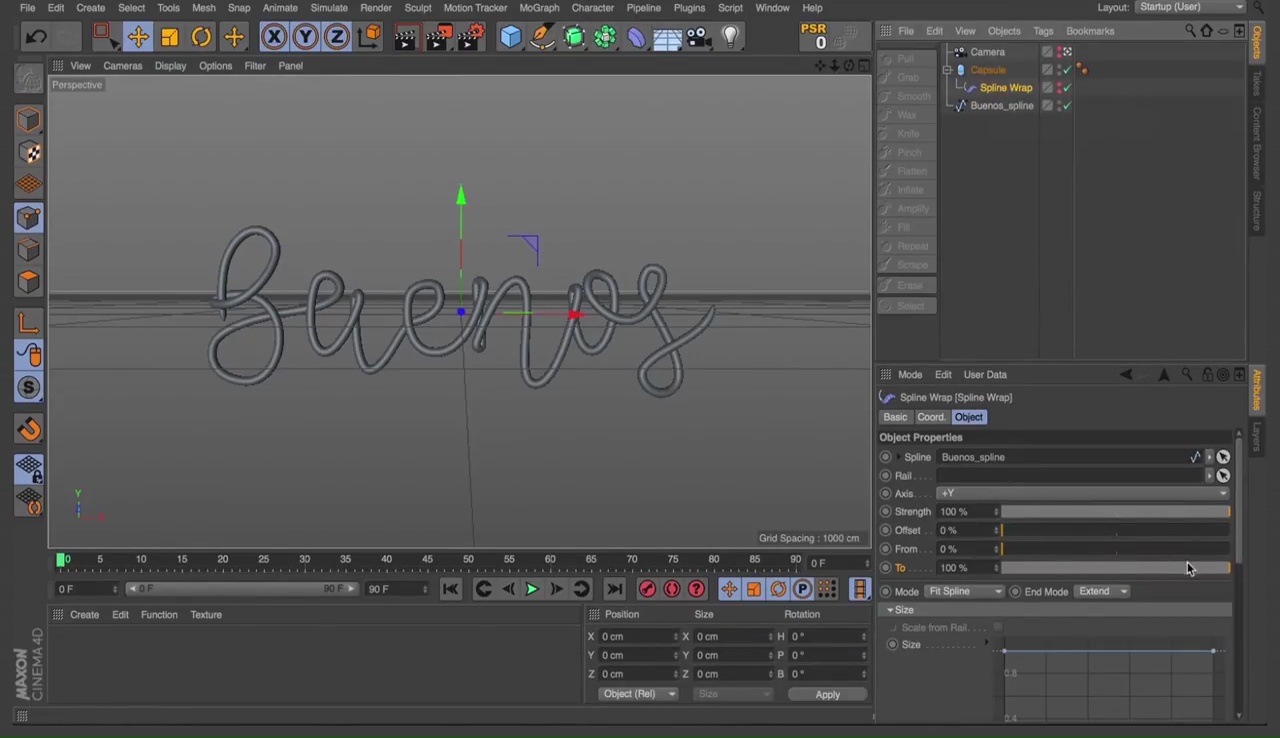Click the Strength slider bar

pos(1115,512)
